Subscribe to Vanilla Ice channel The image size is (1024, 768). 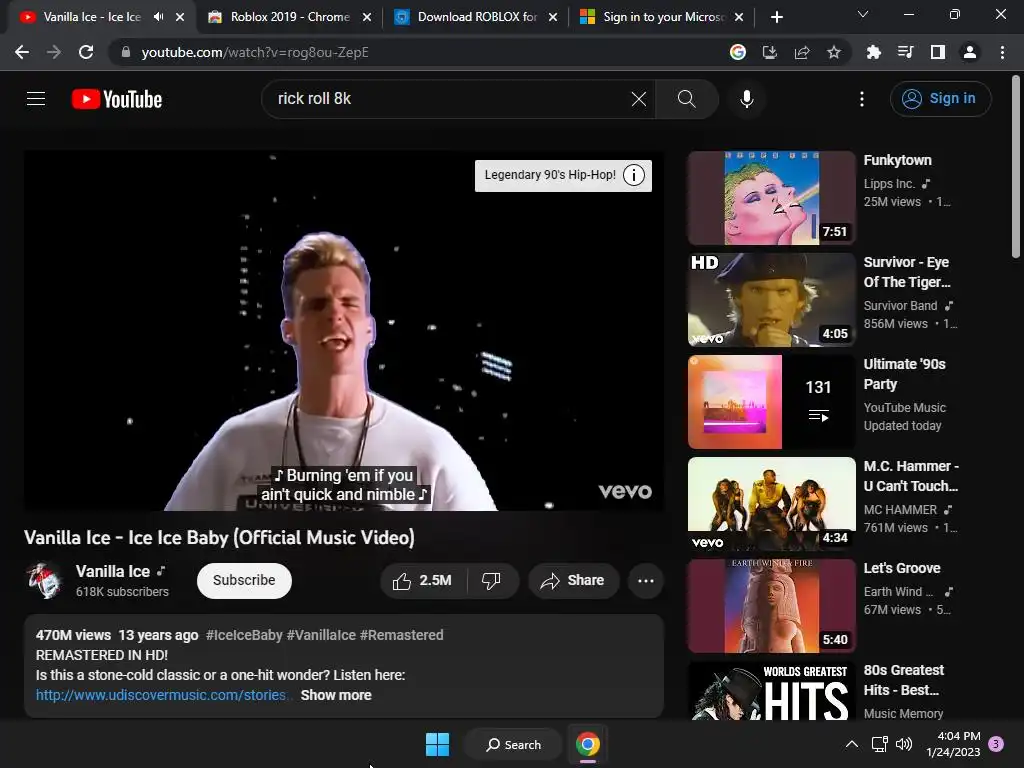coord(244,581)
